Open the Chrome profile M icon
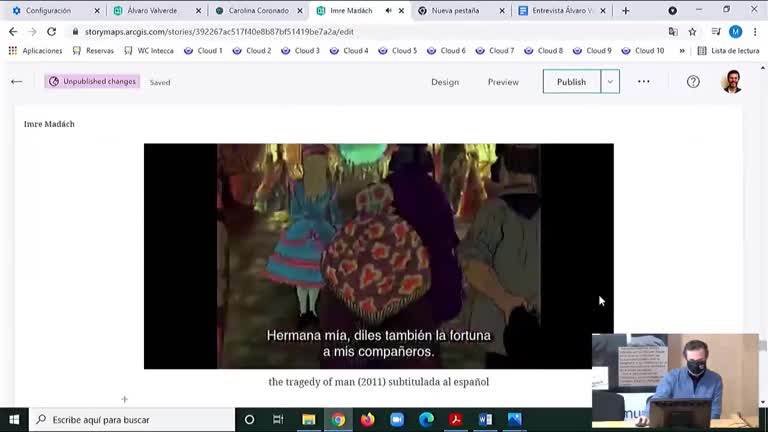 tap(735, 32)
